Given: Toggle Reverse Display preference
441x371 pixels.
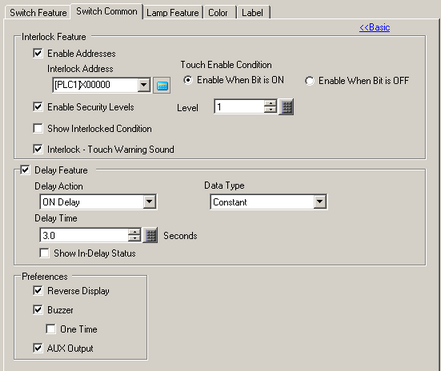Looking at the screenshot, I should pyautogui.click(x=38, y=290).
